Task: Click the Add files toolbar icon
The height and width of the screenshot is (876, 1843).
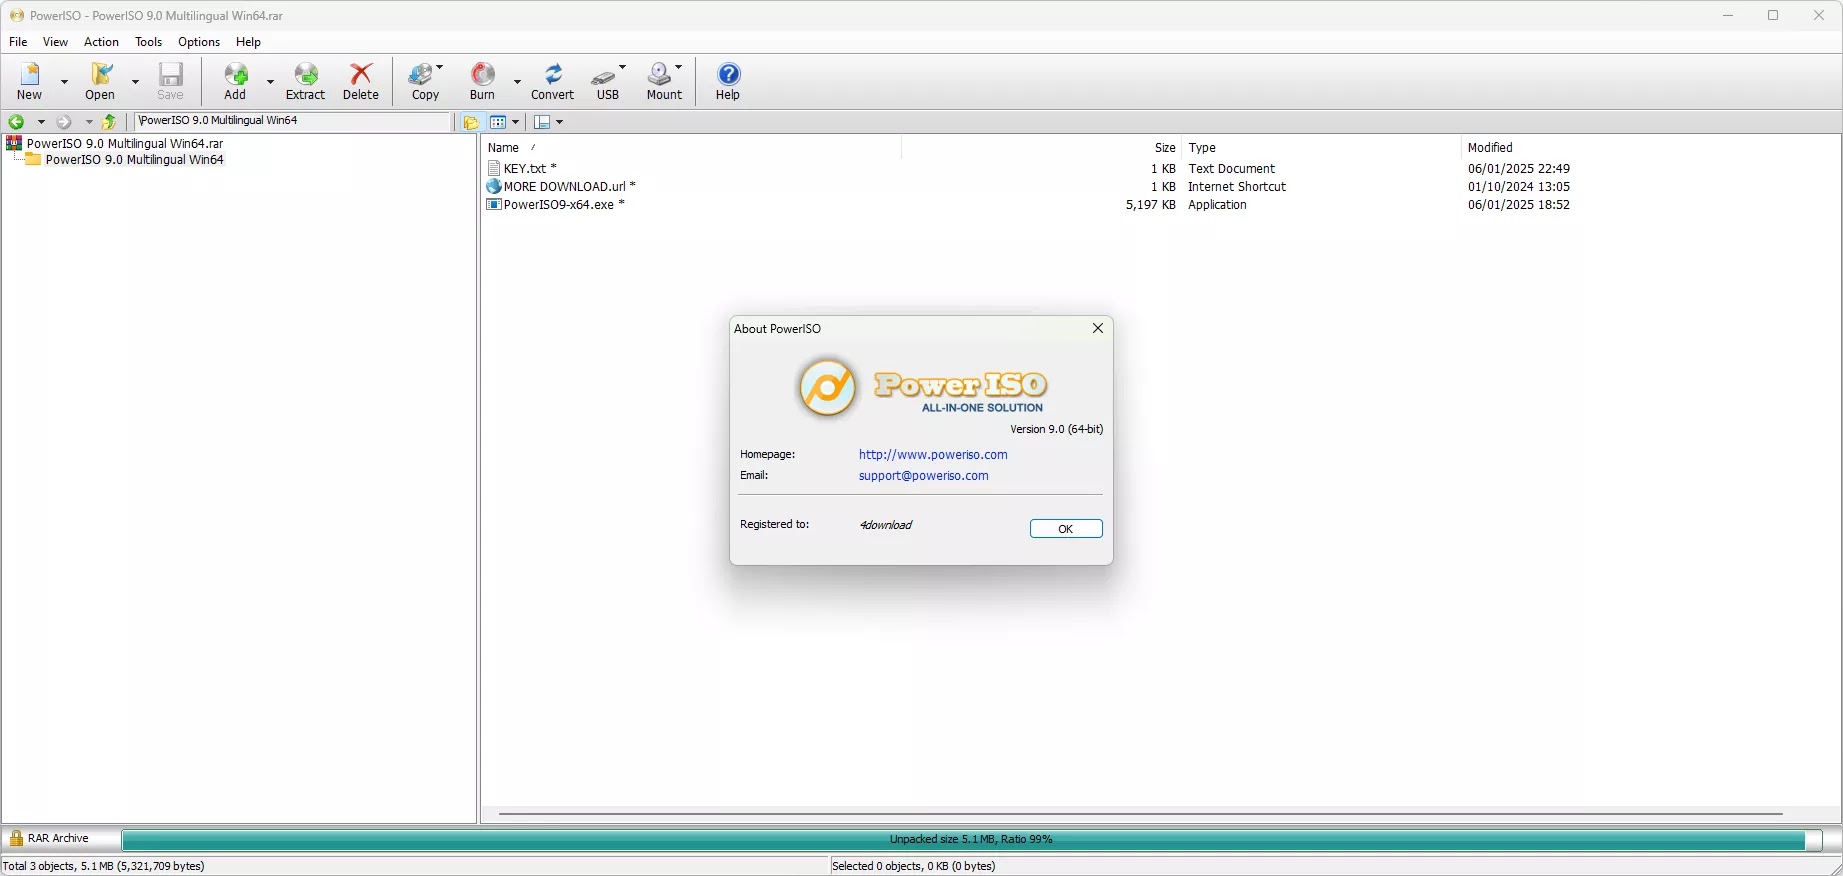Action: (x=235, y=75)
